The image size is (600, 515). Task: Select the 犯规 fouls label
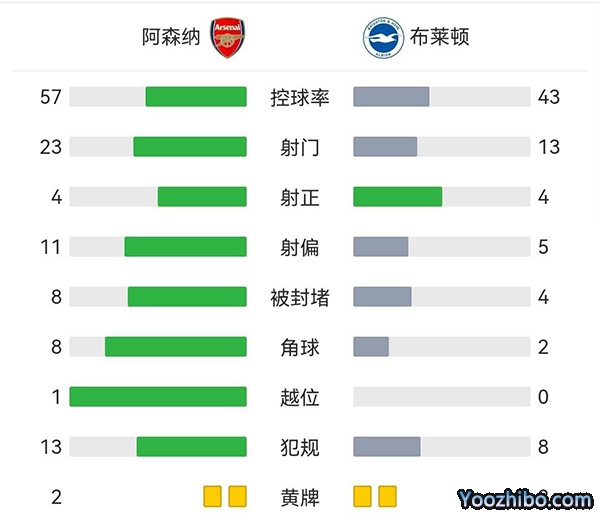300,447
